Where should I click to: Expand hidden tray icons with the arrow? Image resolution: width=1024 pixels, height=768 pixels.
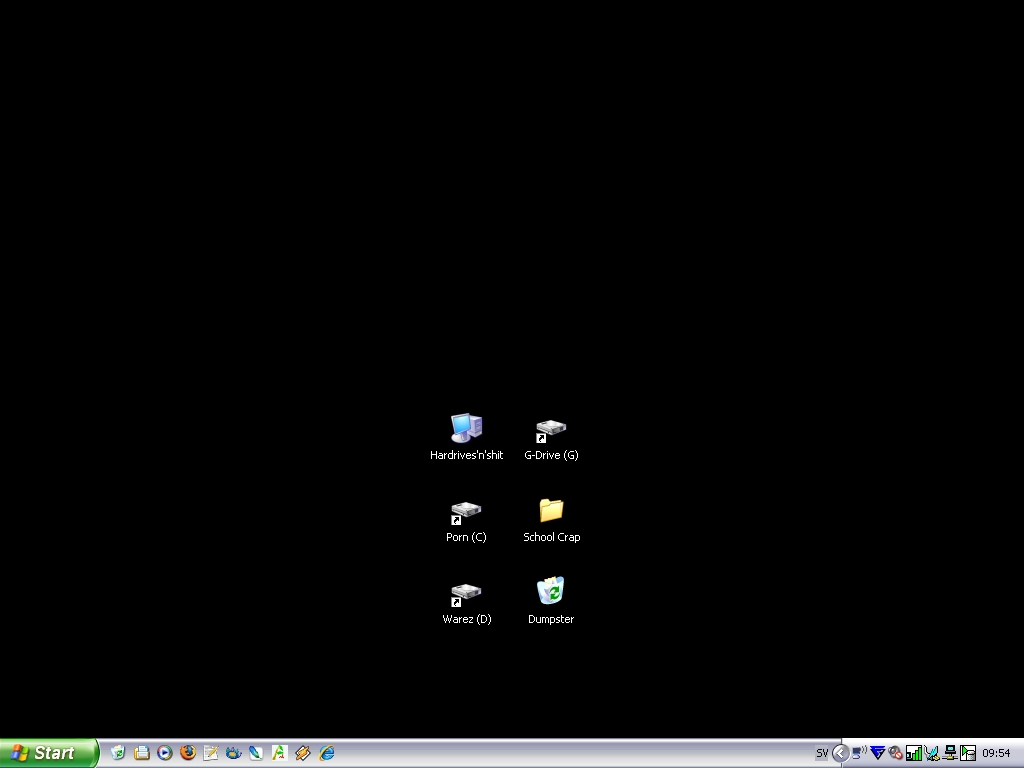pyautogui.click(x=840, y=753)
